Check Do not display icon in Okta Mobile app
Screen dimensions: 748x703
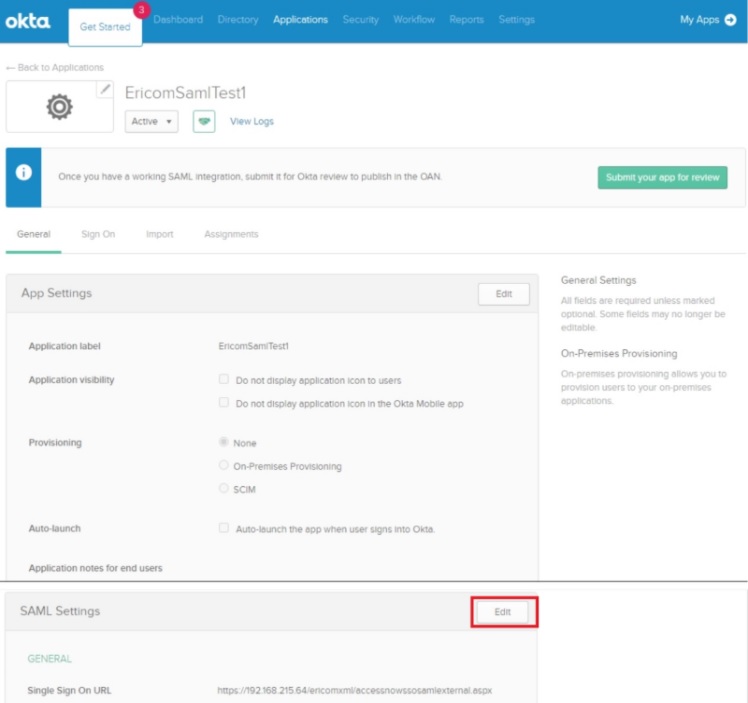(x=224, y=403)
